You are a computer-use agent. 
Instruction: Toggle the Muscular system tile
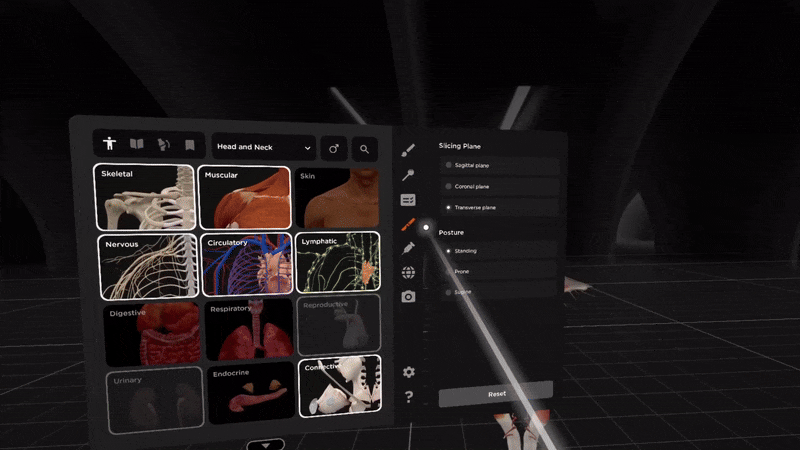click(x=244, y=197)
